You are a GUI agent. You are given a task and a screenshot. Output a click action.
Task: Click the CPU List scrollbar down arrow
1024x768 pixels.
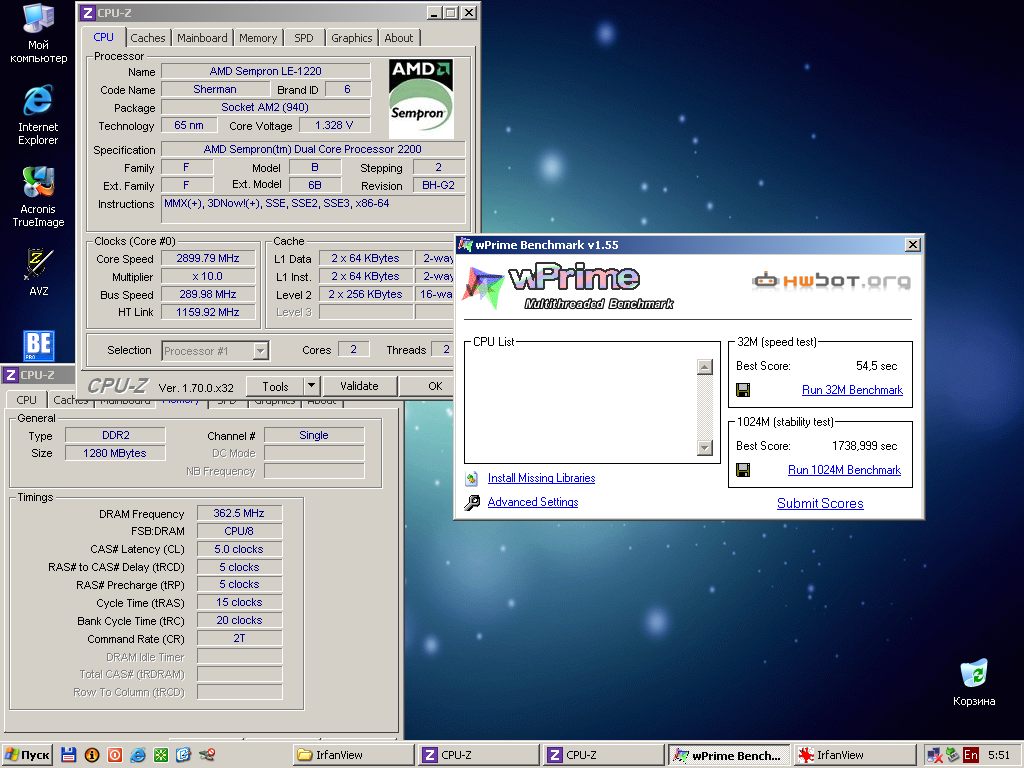(x=705, y=447)
